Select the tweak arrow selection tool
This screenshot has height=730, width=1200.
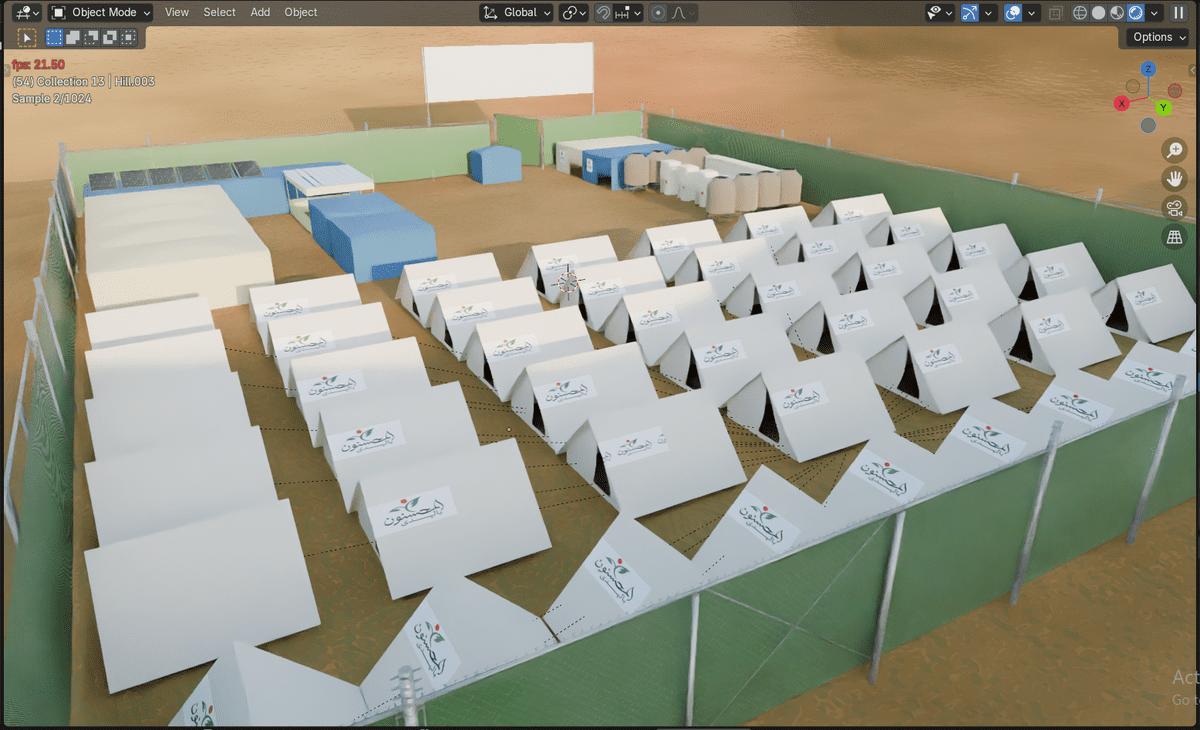[x=27, y=37]
